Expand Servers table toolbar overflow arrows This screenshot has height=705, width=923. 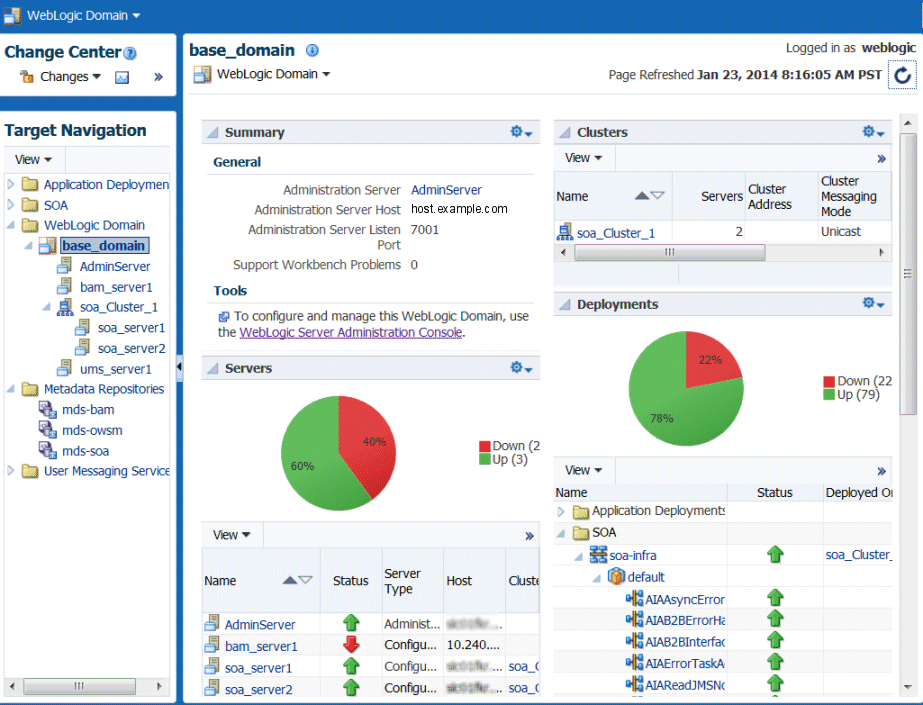(529, 536)
